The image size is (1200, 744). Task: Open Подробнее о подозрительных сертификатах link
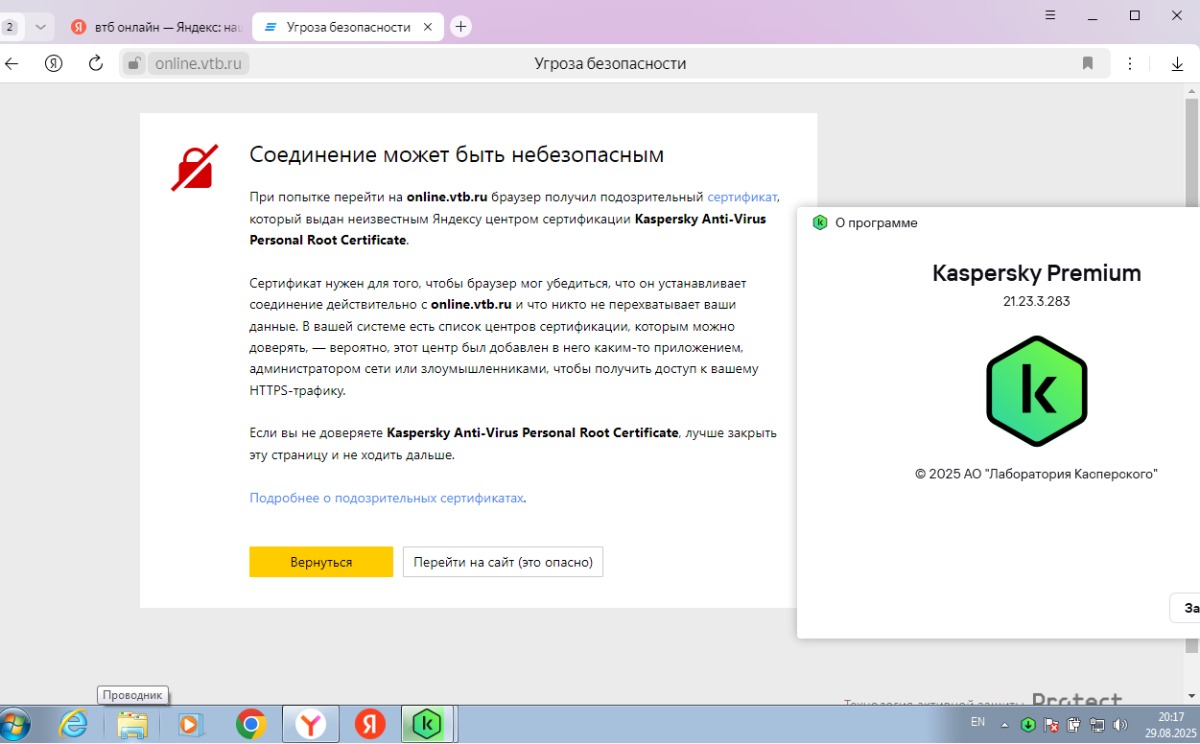[x=386, y=497]
